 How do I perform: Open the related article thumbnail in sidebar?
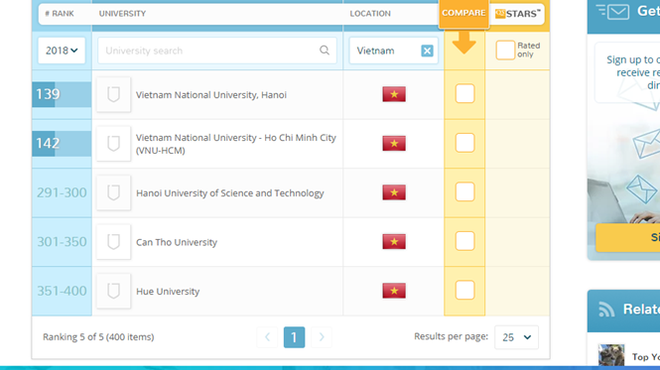[611, 356]
